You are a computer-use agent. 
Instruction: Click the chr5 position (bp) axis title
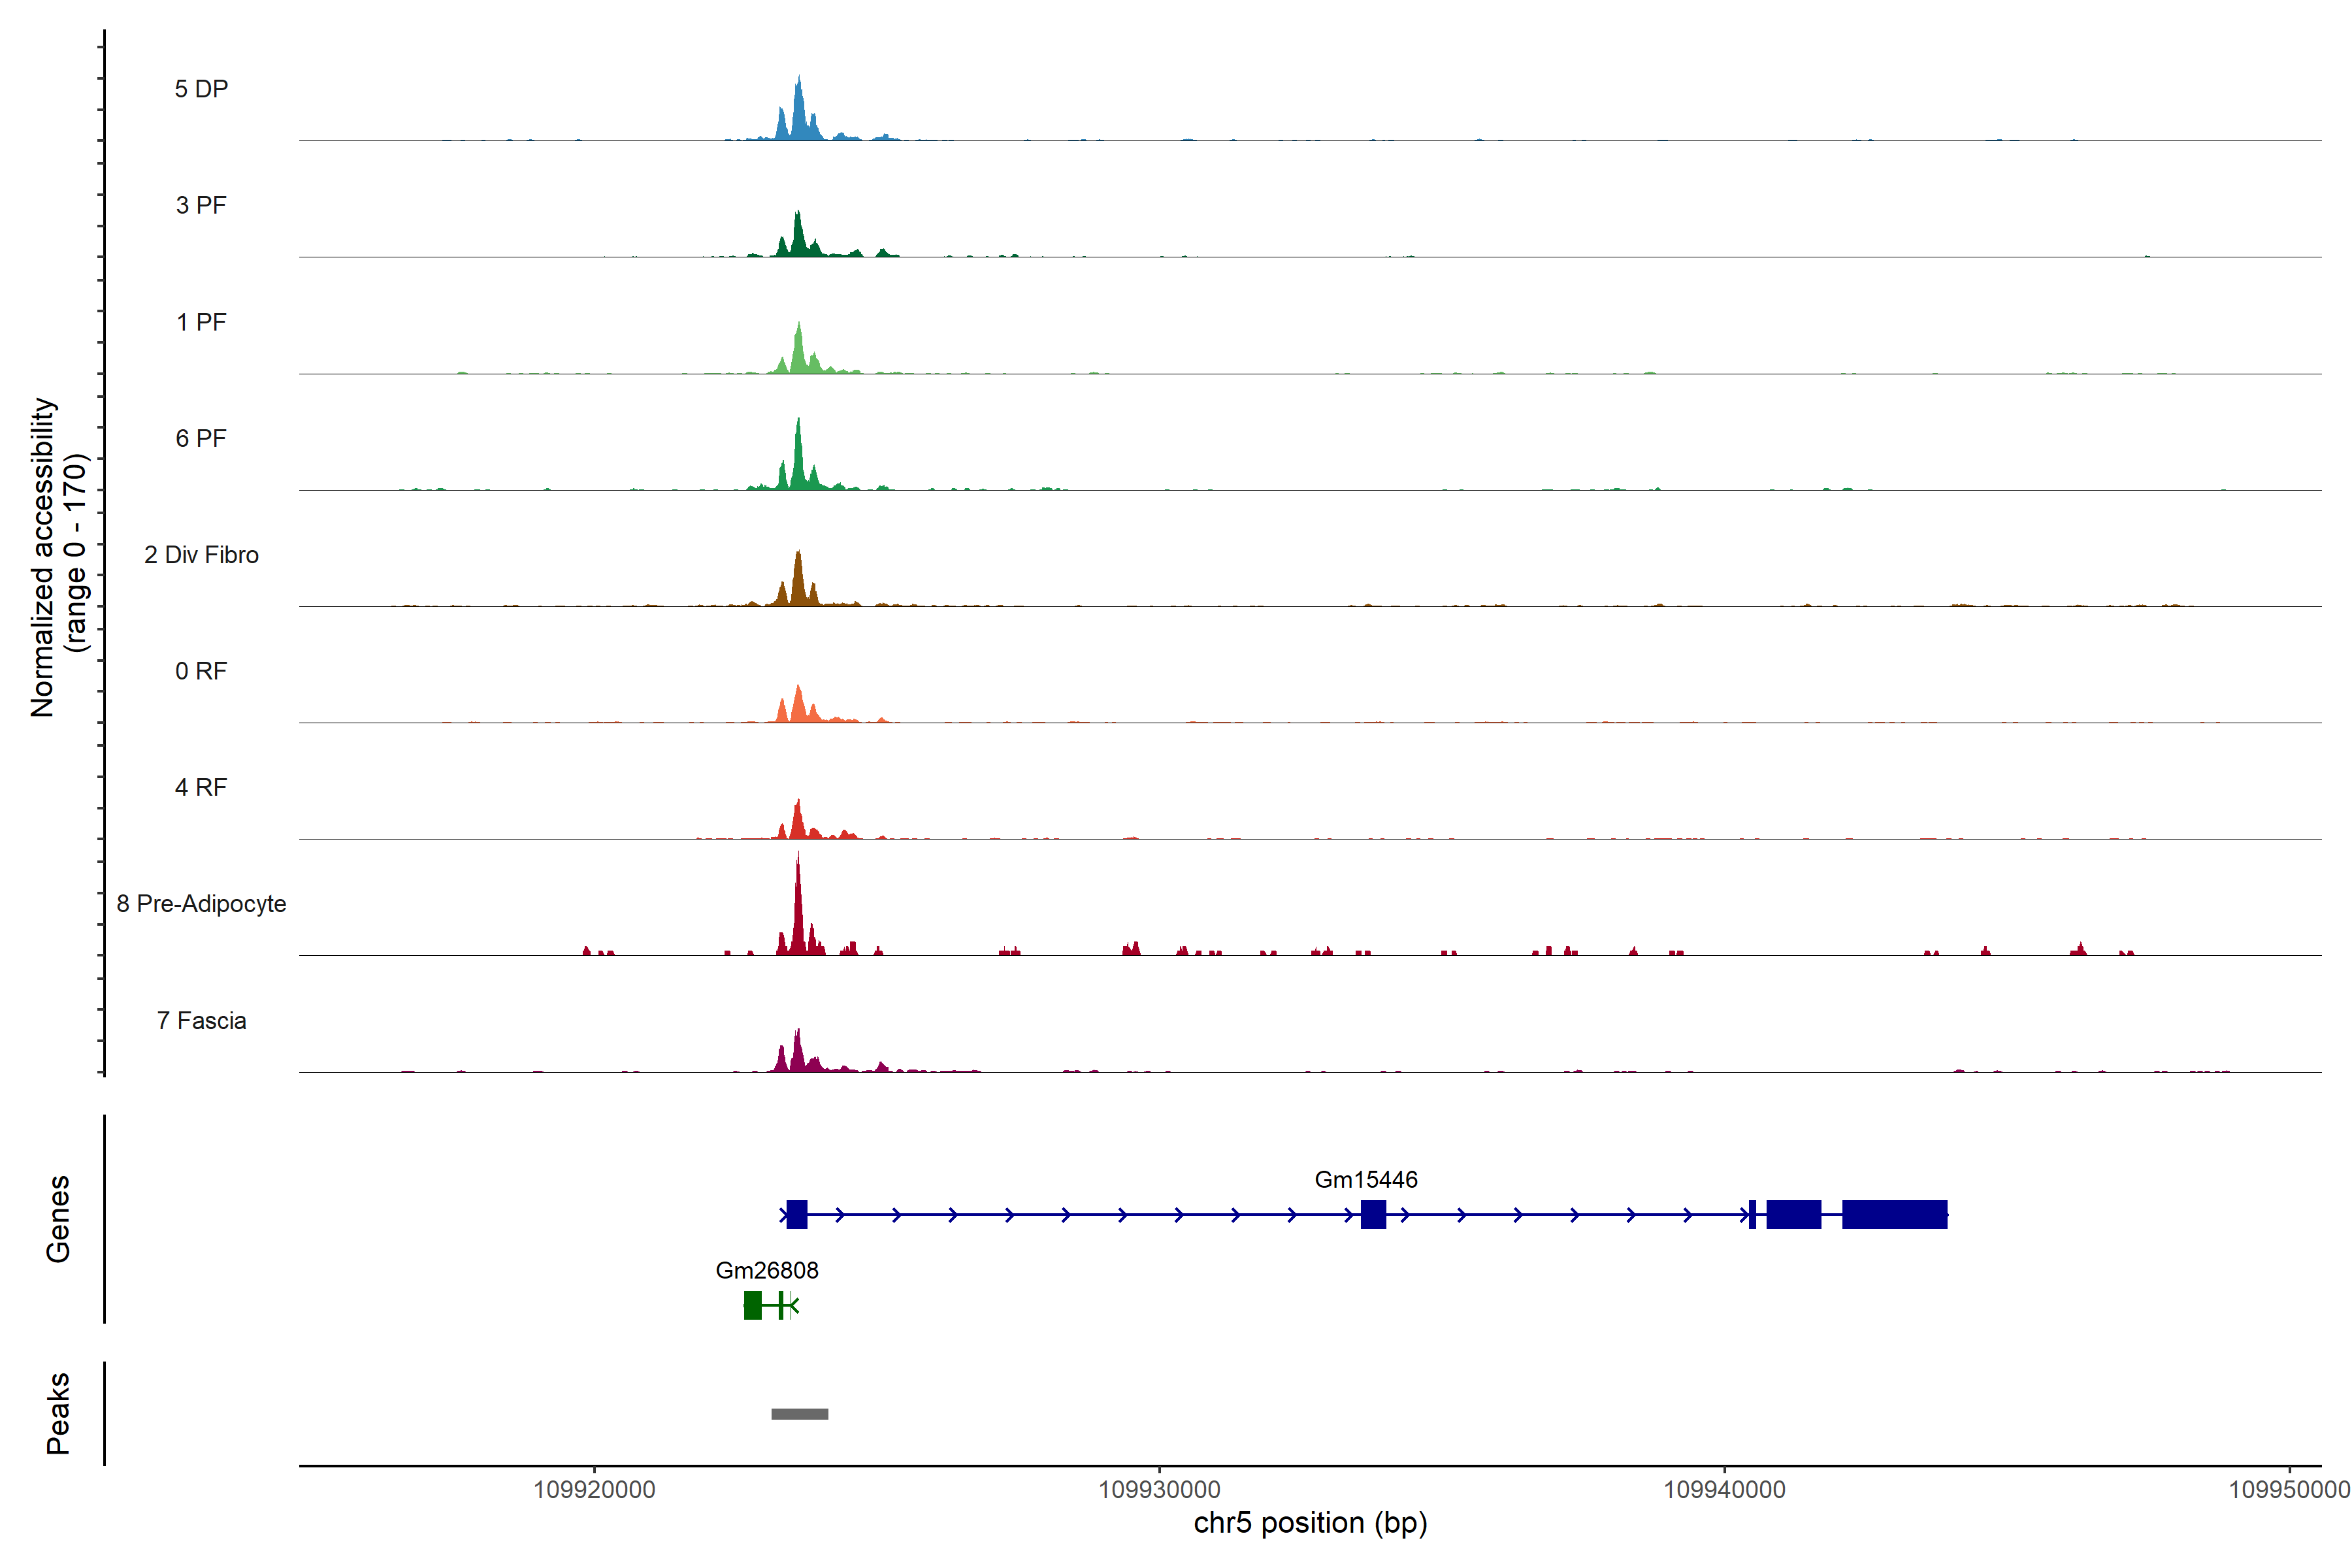(1310, 1523)
